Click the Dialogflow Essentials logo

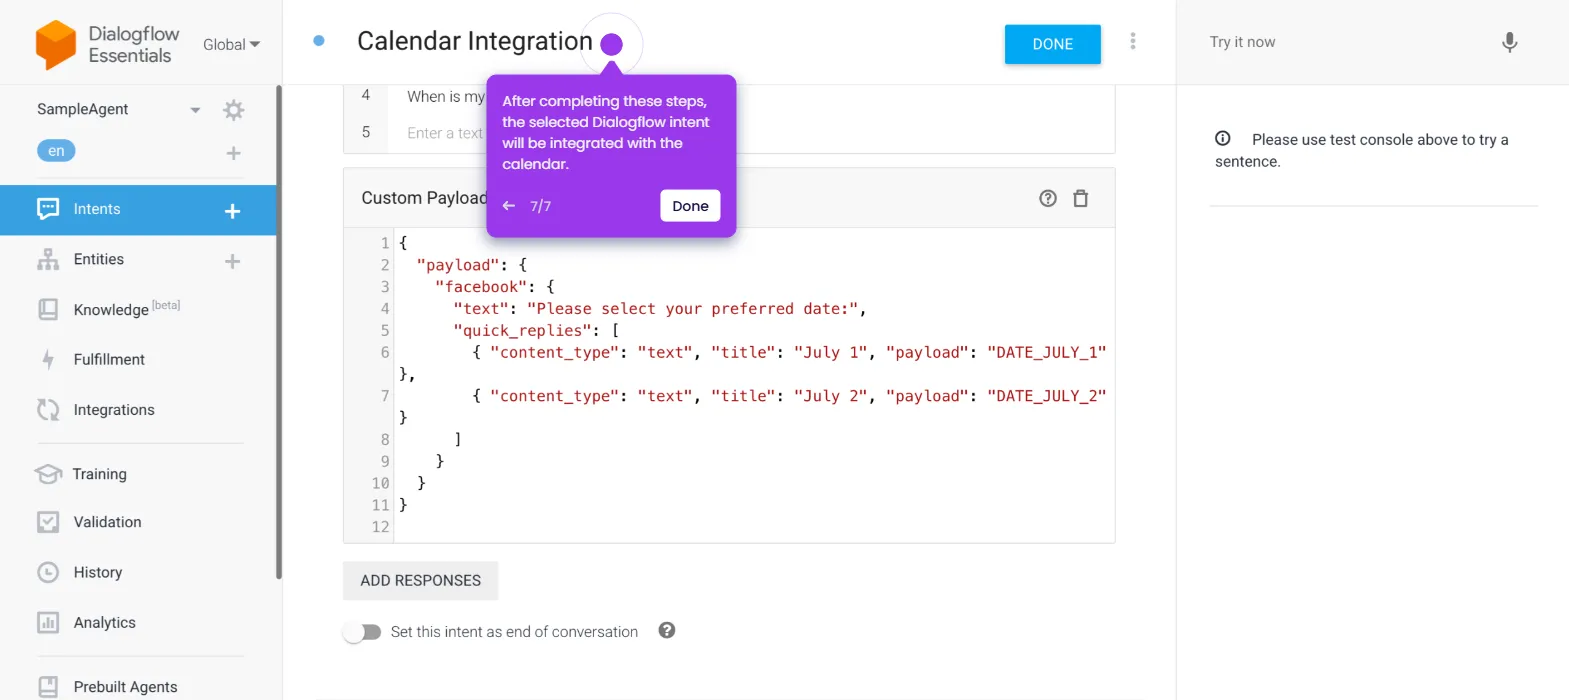108,44
